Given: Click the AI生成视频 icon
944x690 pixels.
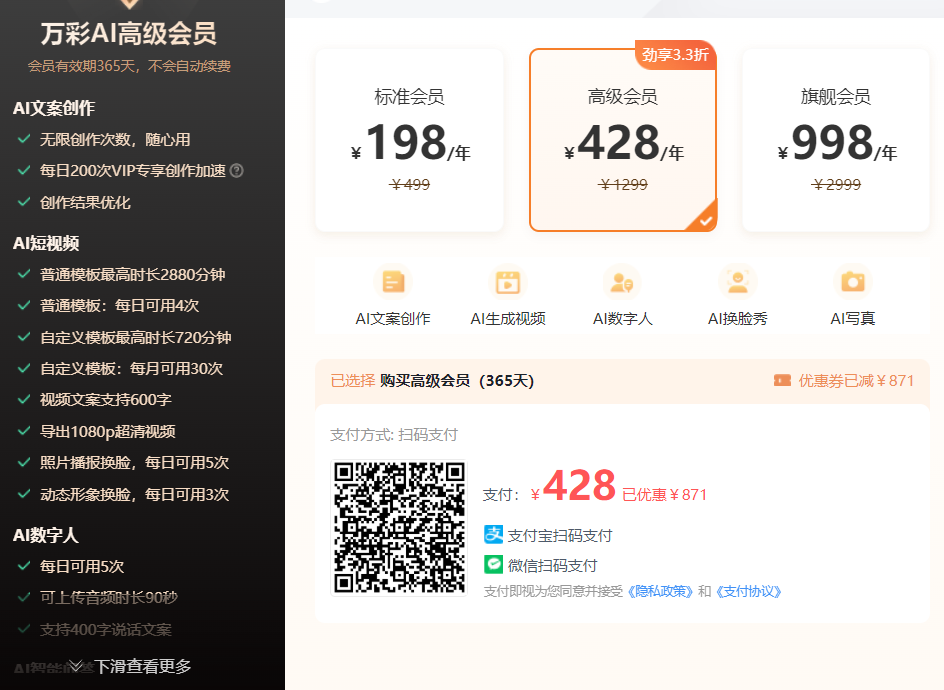Looking at the screenshot, I should click(x=508, y=282).
